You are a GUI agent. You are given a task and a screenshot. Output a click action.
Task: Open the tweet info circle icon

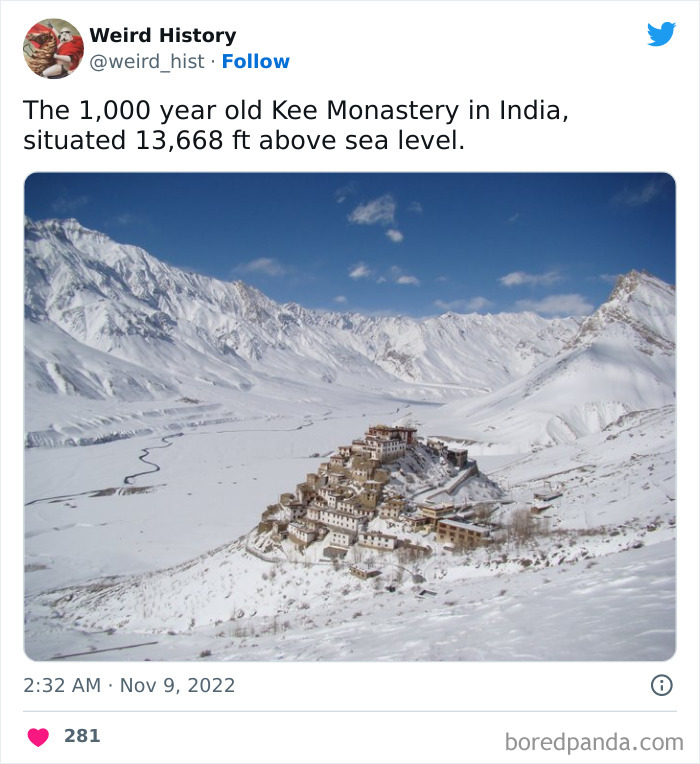coord(661,685)
